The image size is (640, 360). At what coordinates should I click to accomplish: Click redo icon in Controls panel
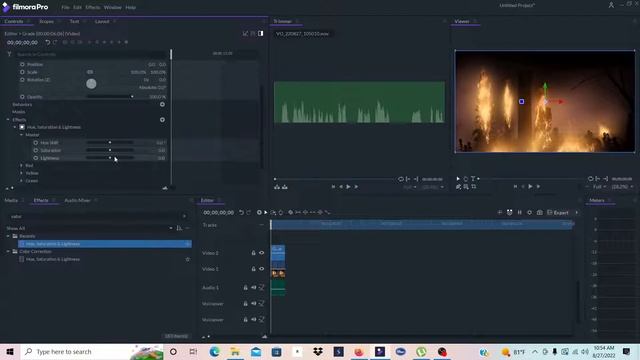[x=55, y=42]
